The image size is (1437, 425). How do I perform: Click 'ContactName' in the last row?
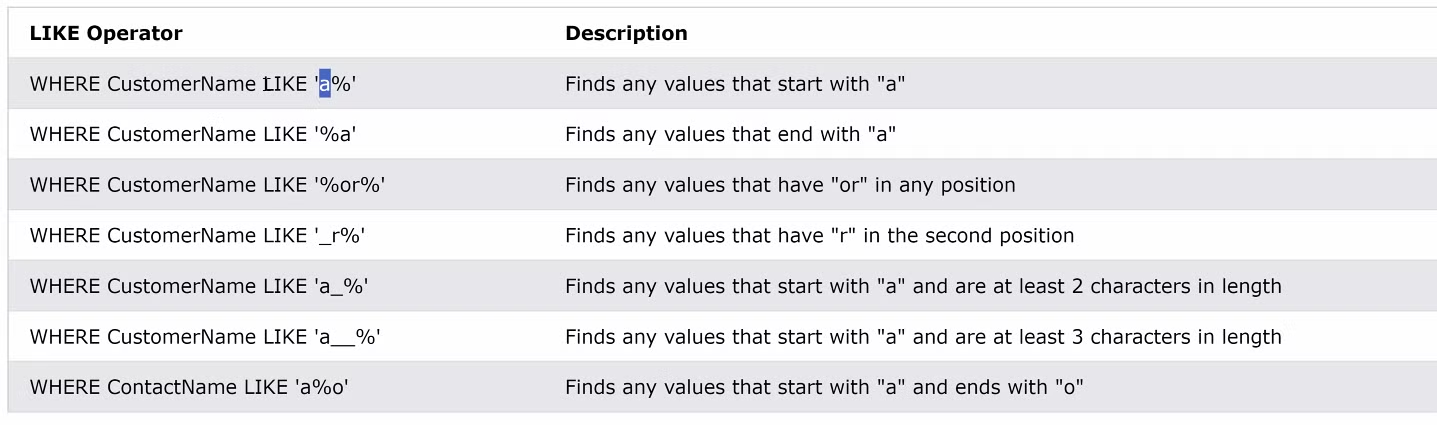172,387
